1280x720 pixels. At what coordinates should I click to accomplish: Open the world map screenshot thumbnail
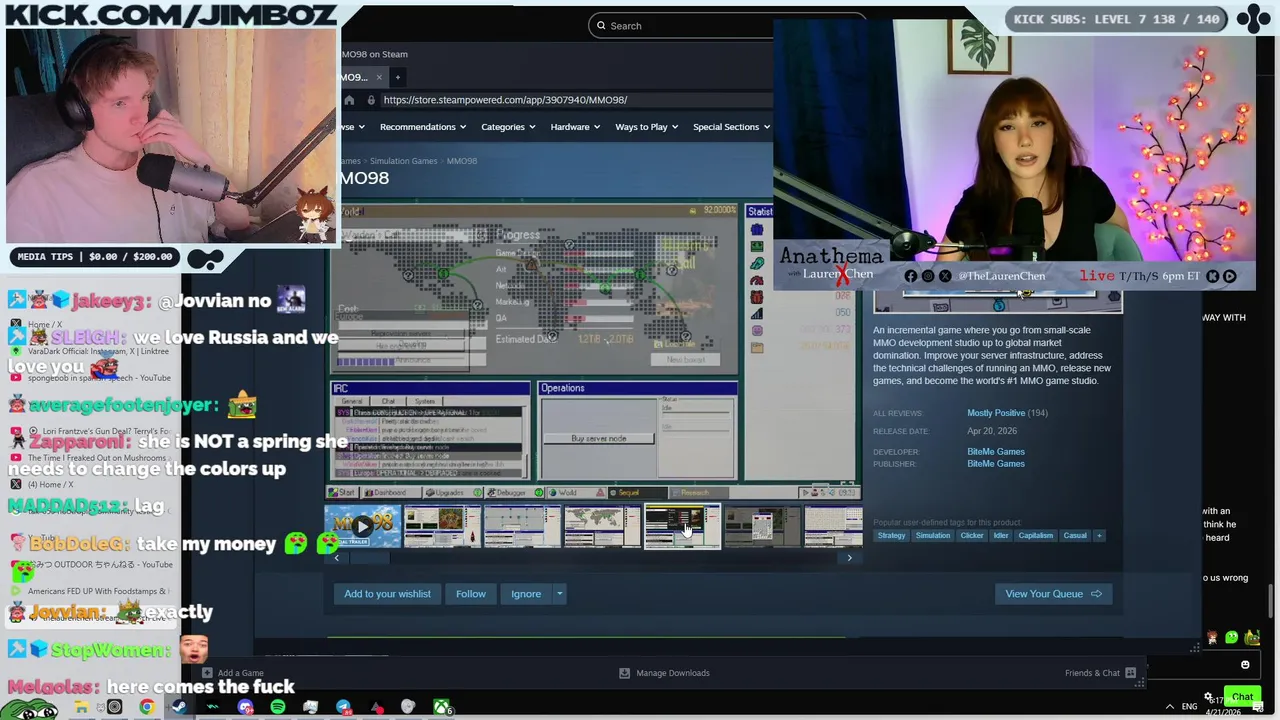coord(602,526)
